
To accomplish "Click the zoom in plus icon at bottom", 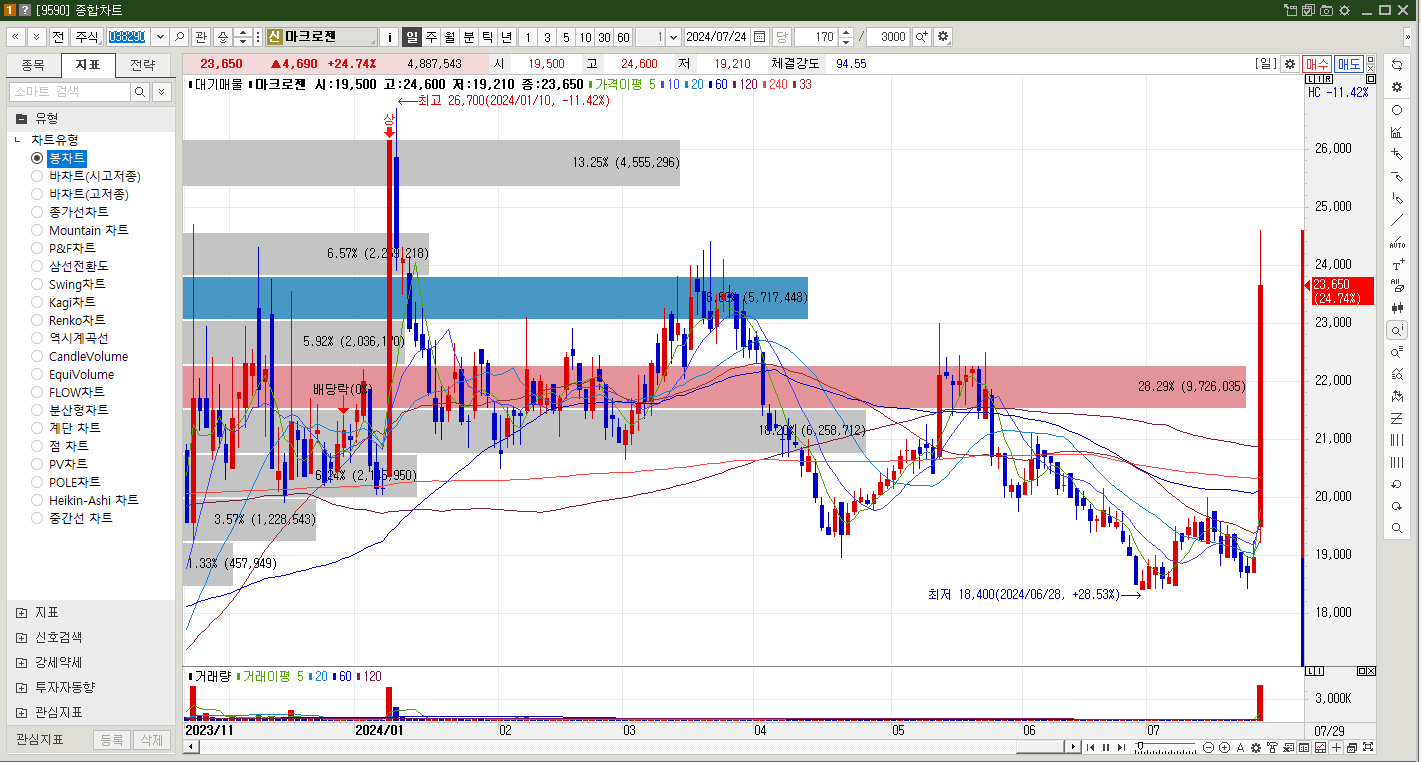I will pos(1224,748).
